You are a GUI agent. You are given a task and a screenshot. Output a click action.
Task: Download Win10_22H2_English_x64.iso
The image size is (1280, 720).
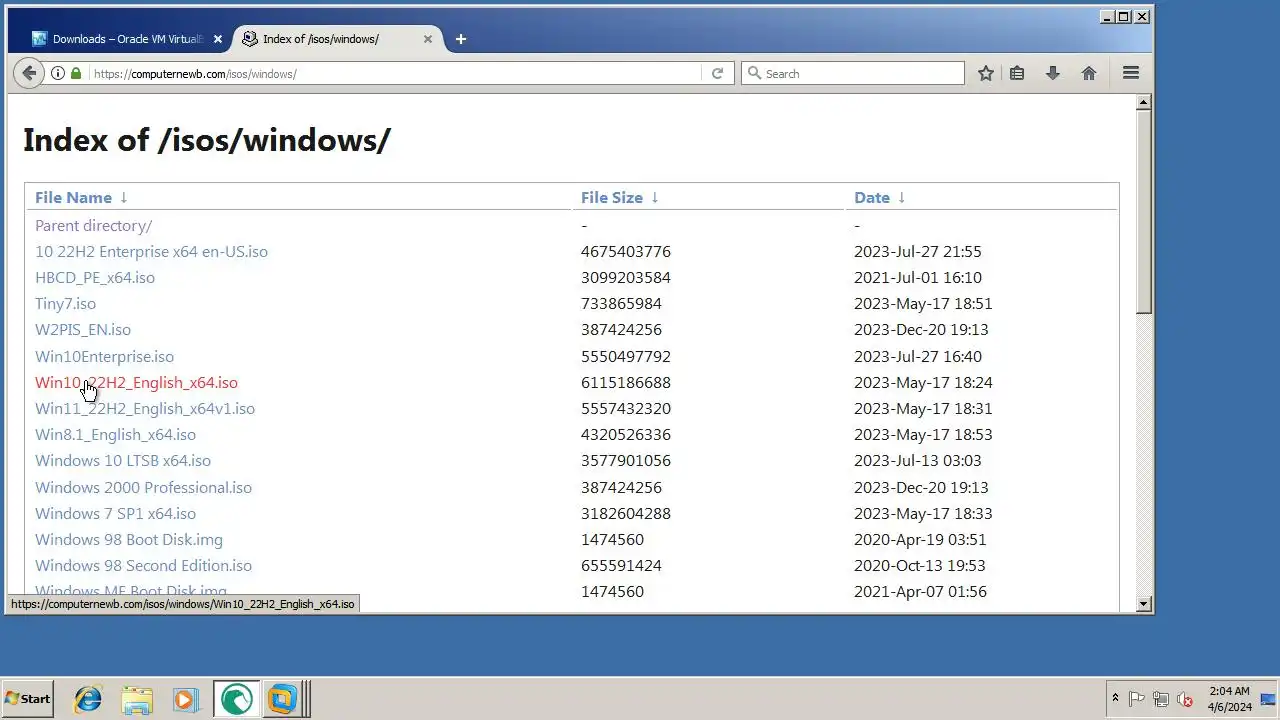136,383
